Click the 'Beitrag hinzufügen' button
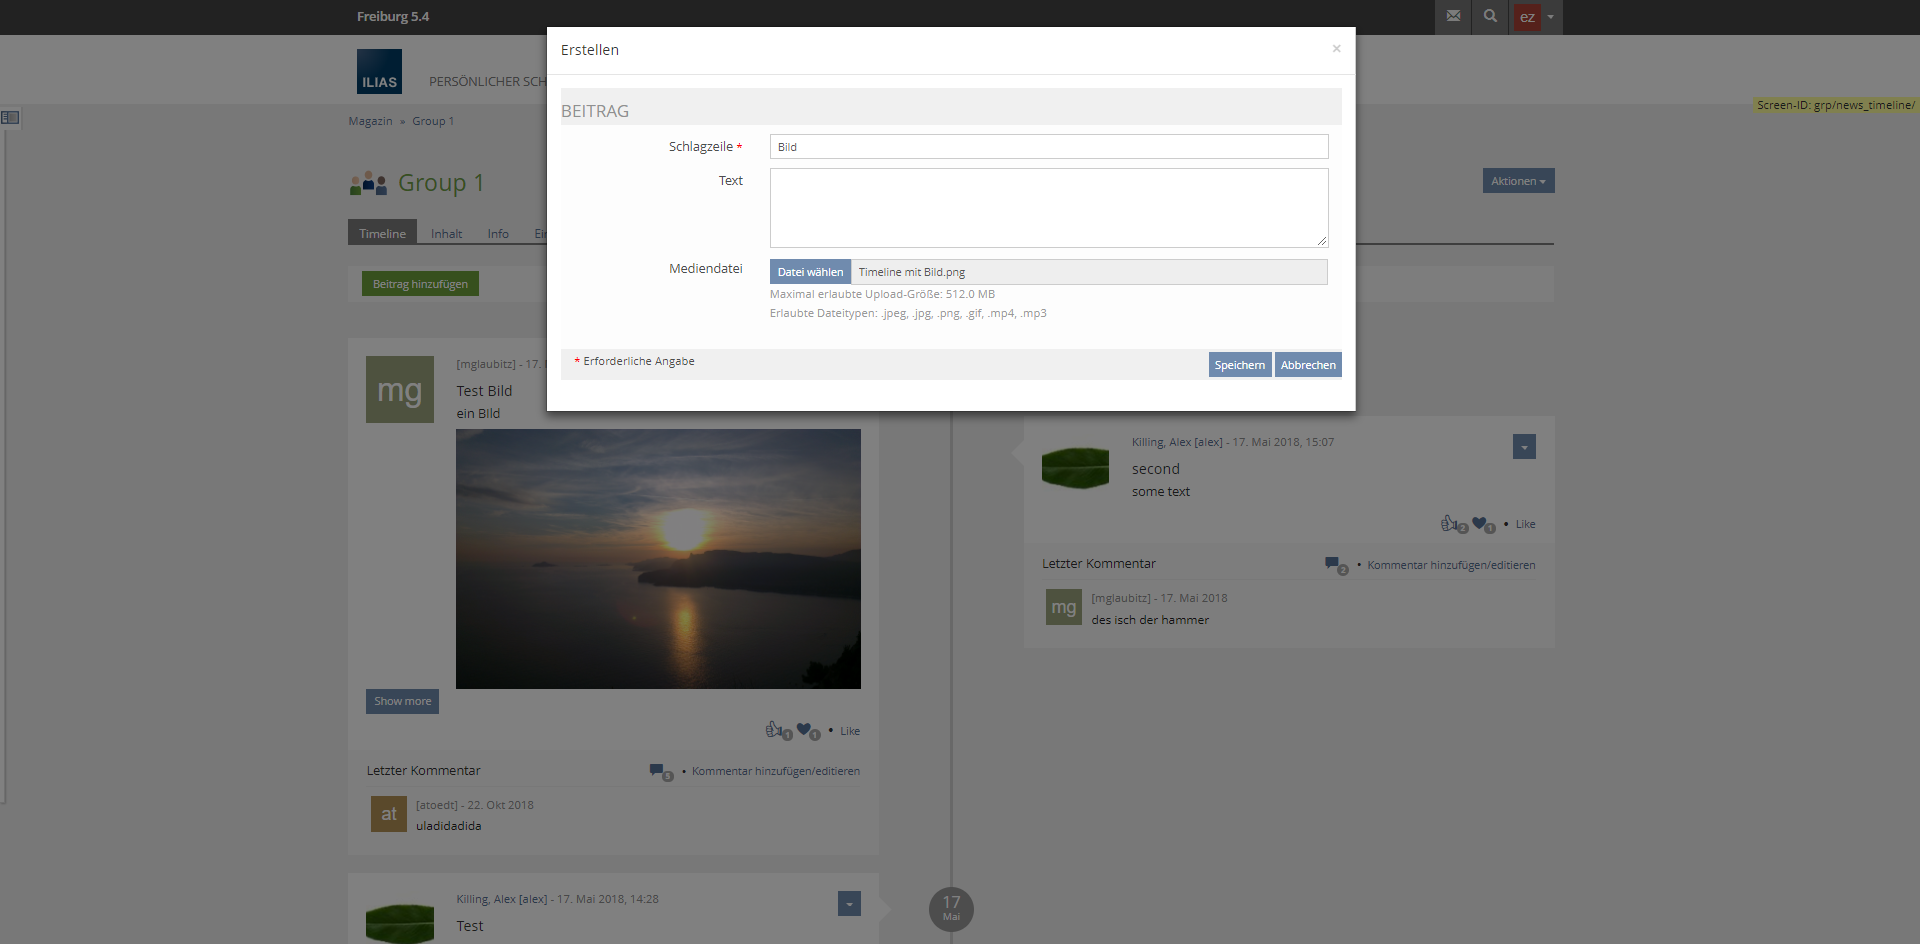The image size is (1920, 944). [421, 284]
